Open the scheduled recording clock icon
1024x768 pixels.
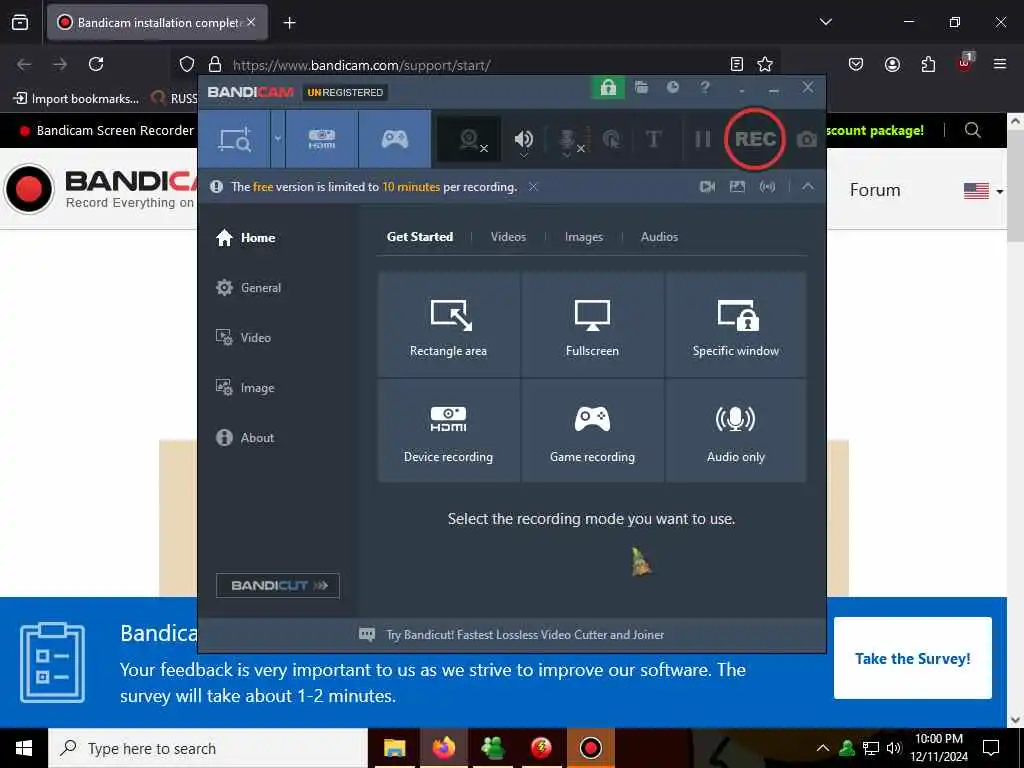click(x=673, y=87)
